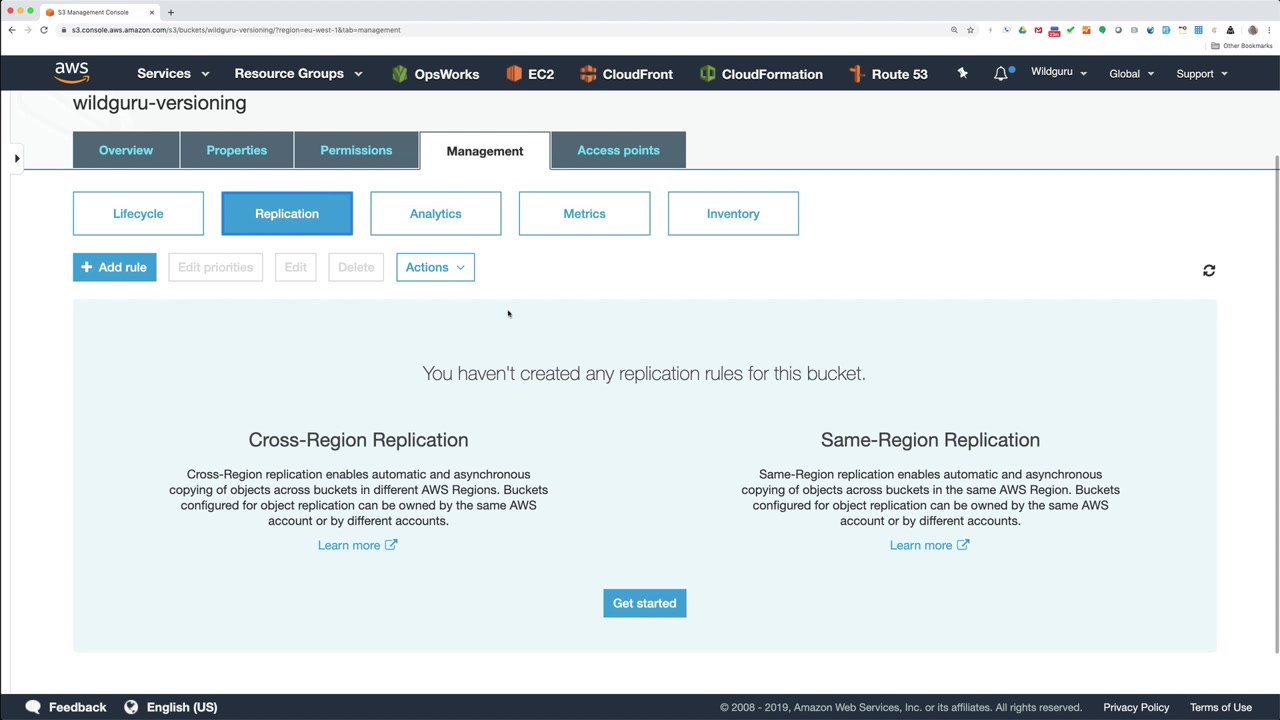Open the Privacy Policy link

[1136, 707]
